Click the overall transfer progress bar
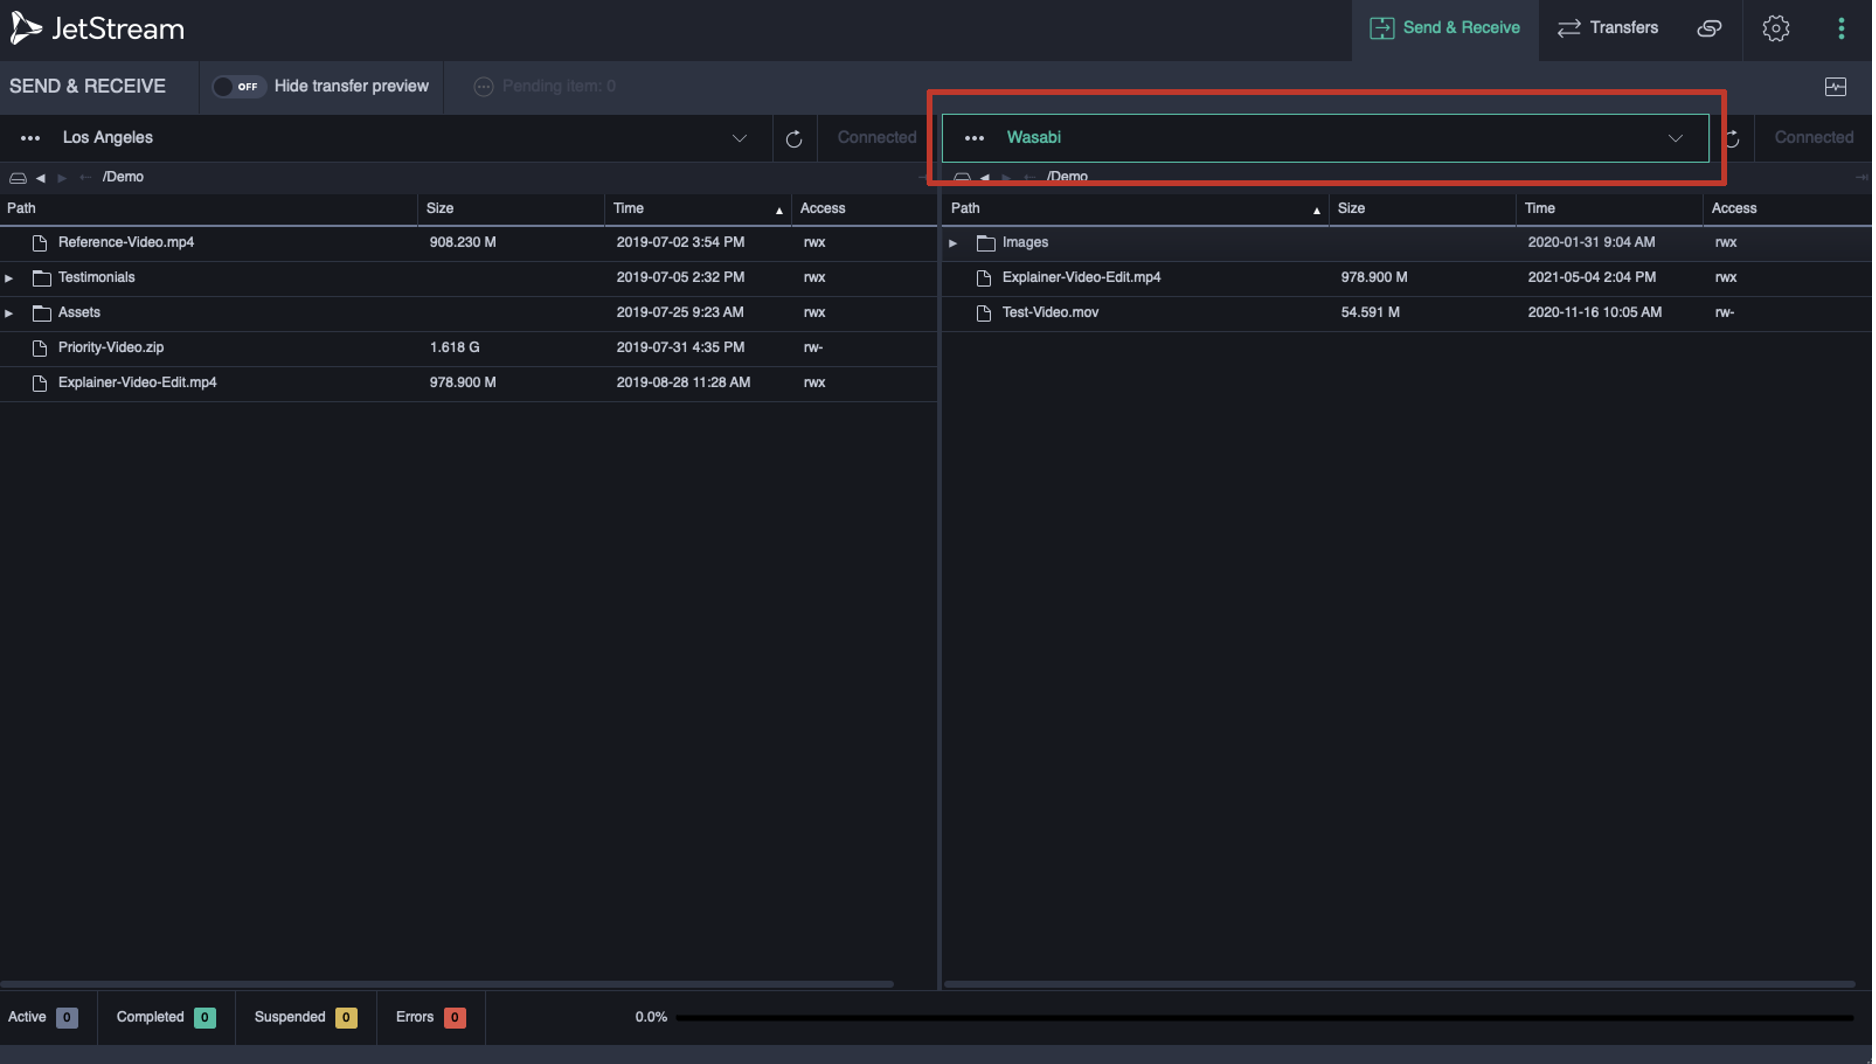The width and height of the screenshot is (1876, 1064). (x=1267, y=1020)
